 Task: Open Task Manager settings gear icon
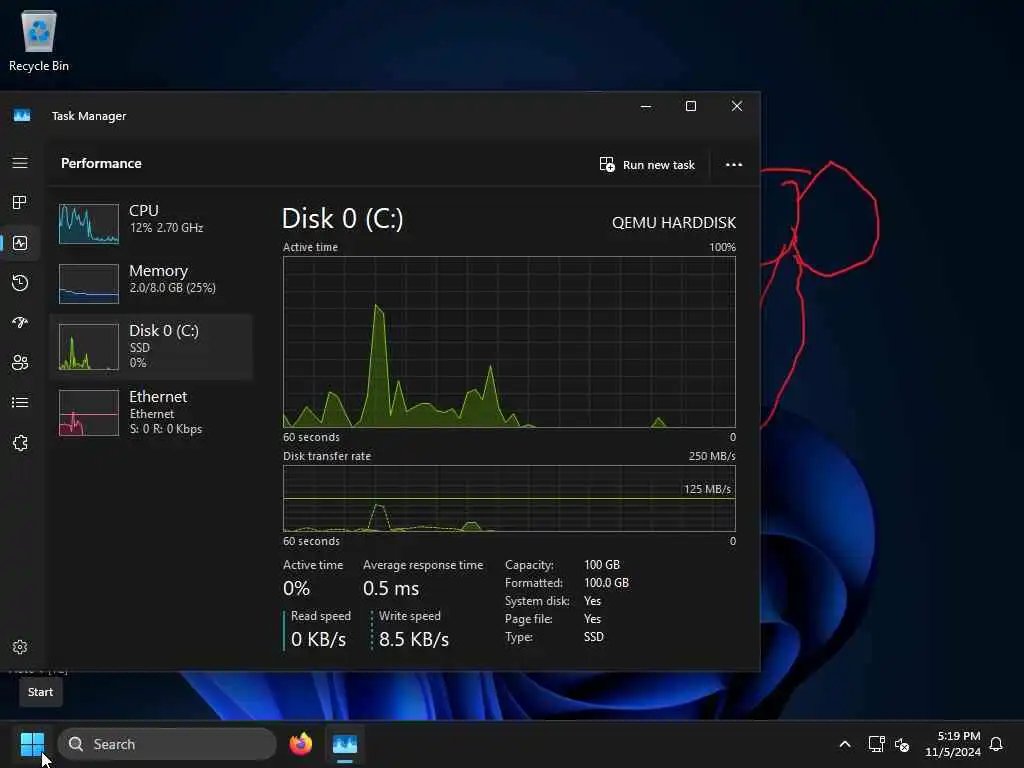point(20,647)
